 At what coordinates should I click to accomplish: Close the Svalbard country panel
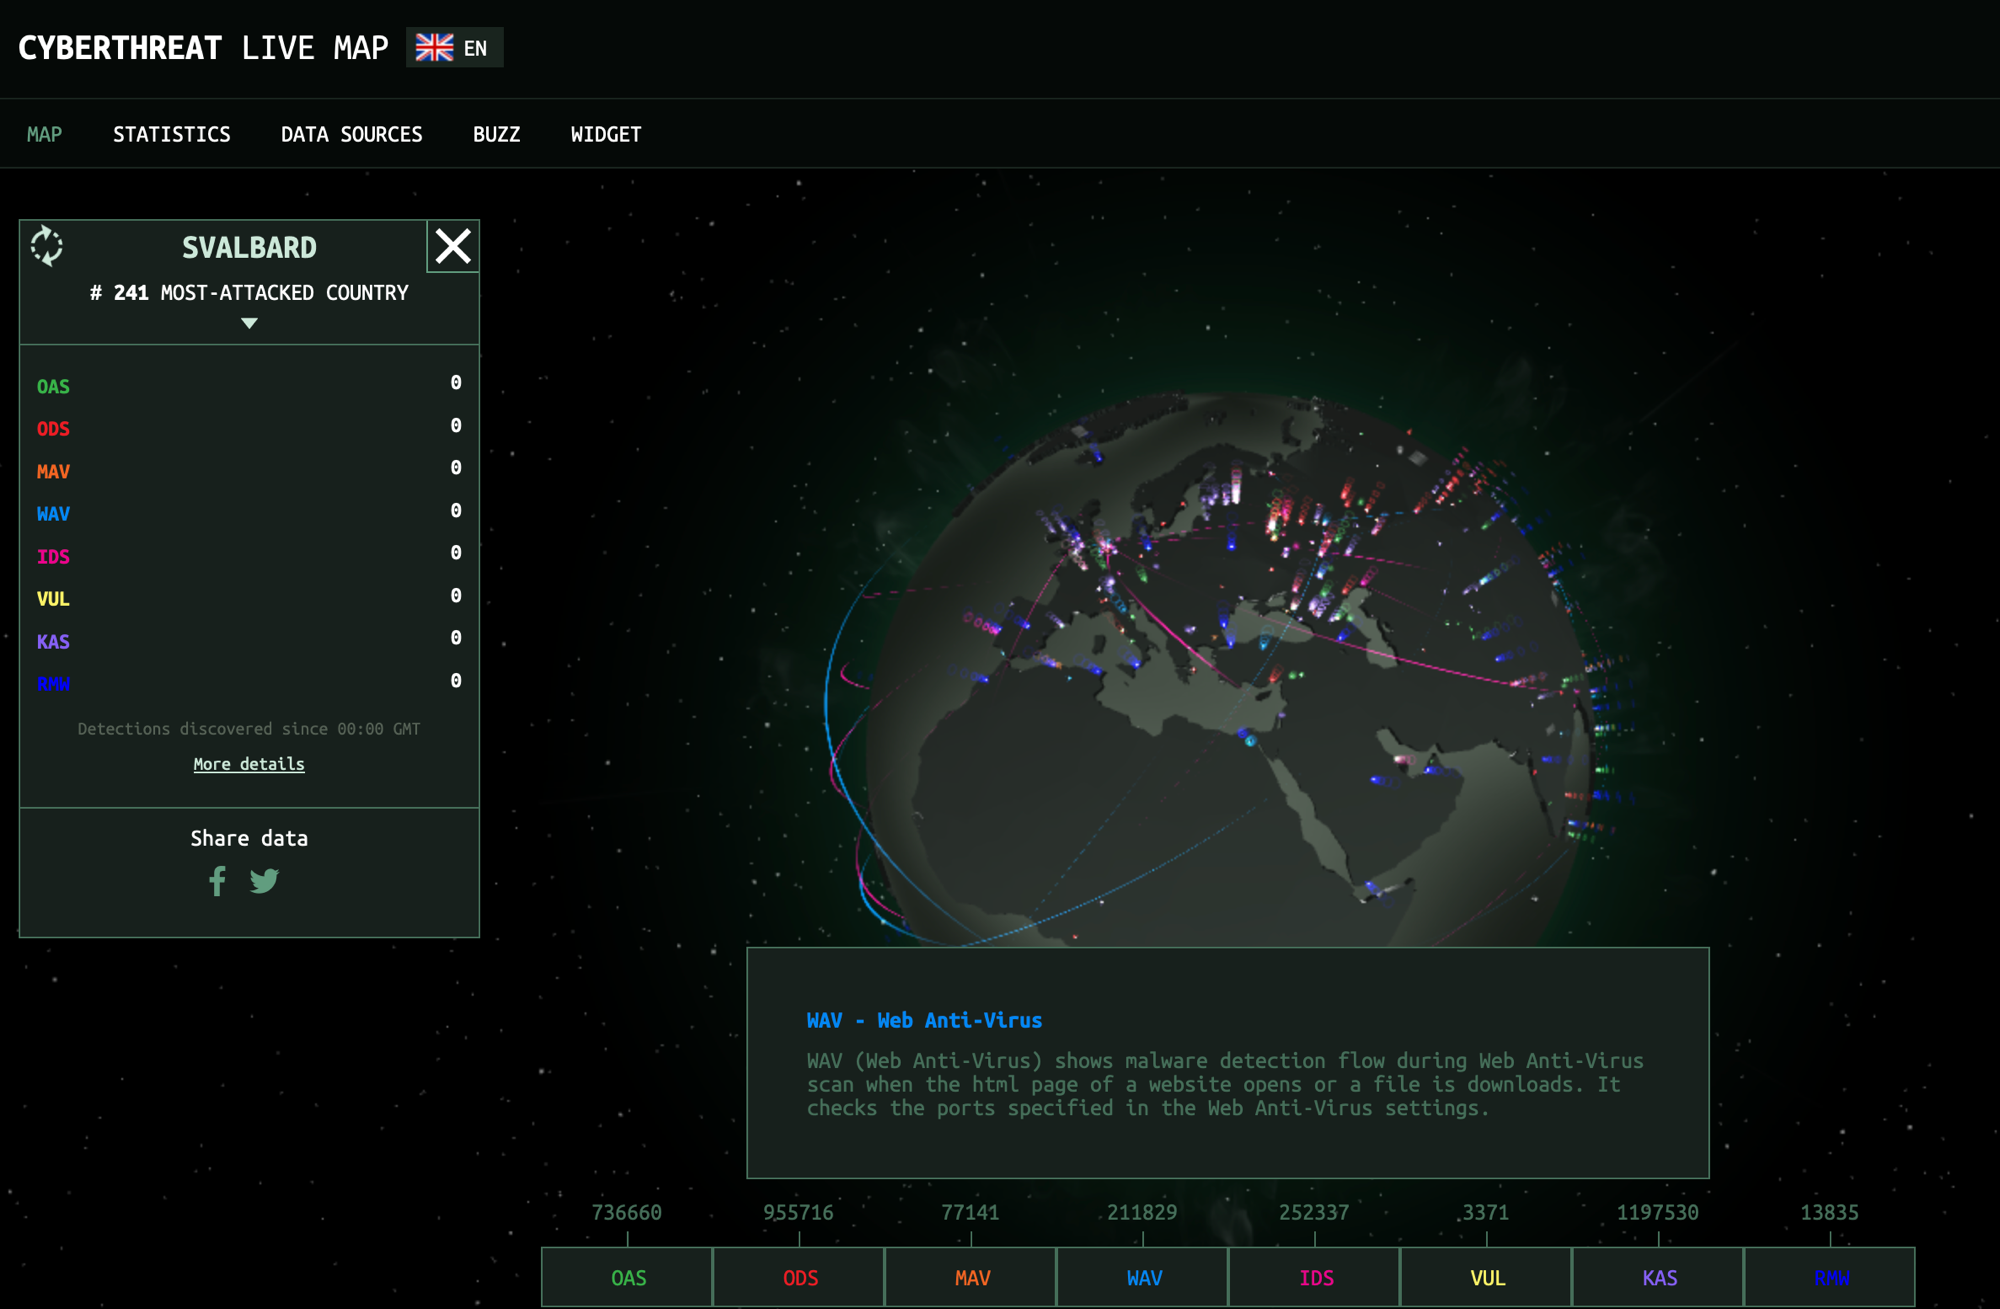click(453, 246)
